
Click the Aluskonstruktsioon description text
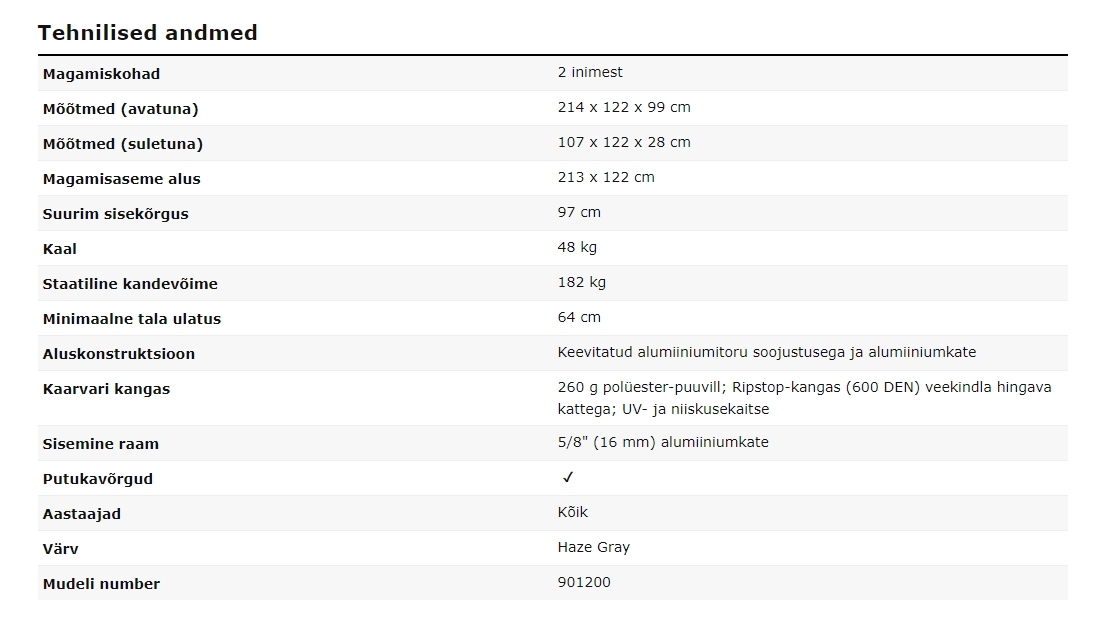766,352
